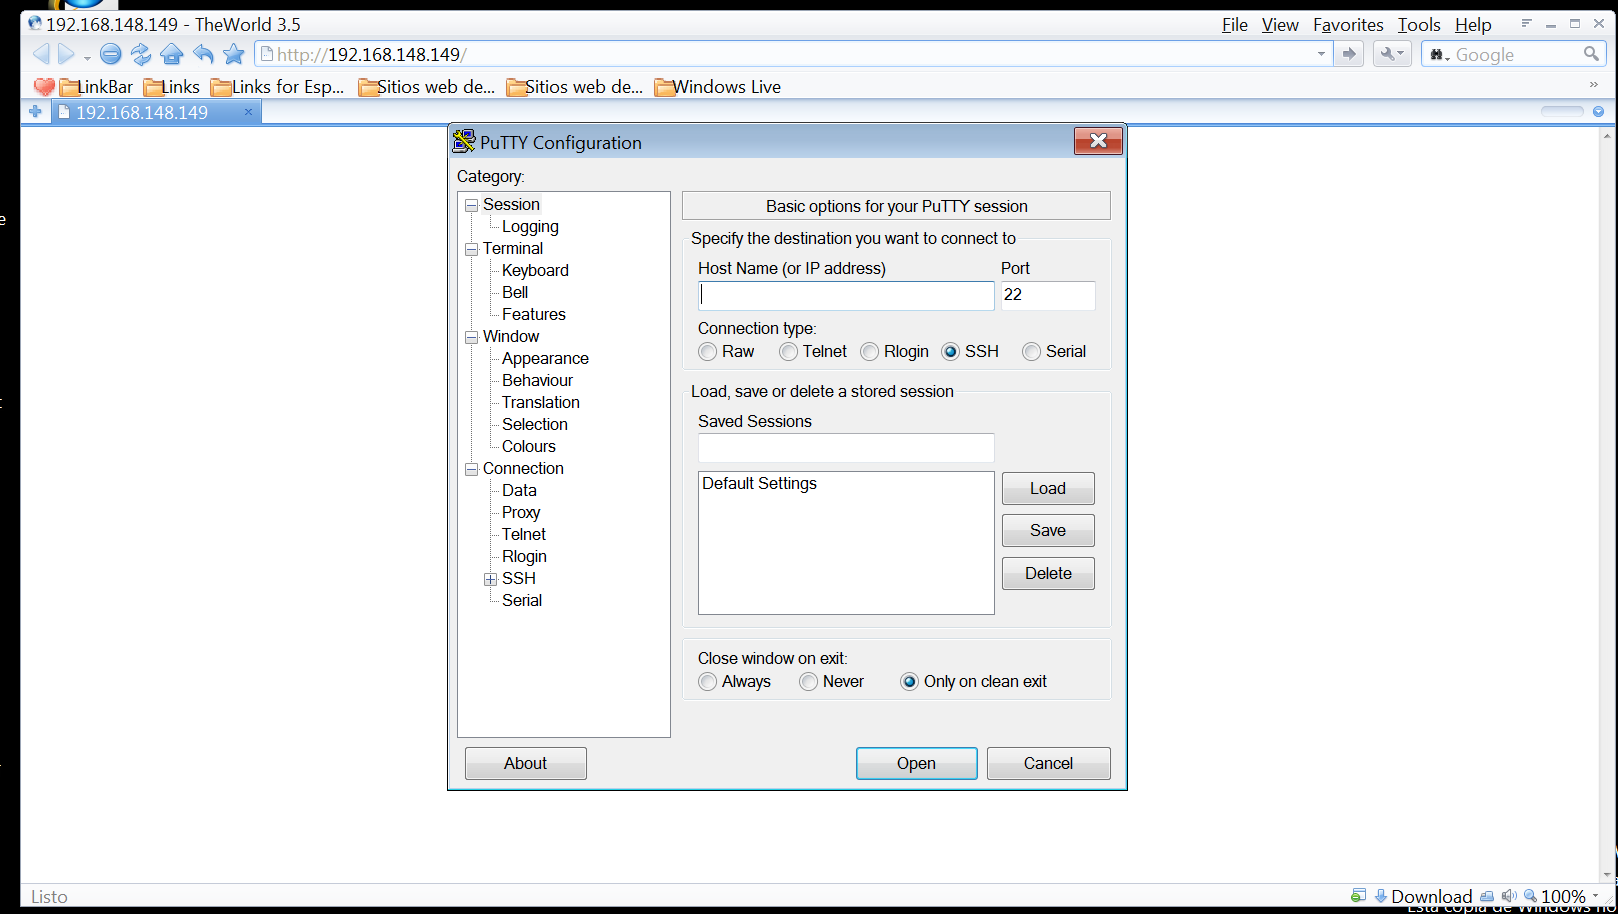Click the popup blocker icon in status bar
The image size is (1618, 914).
click(x=1358, y=896)
